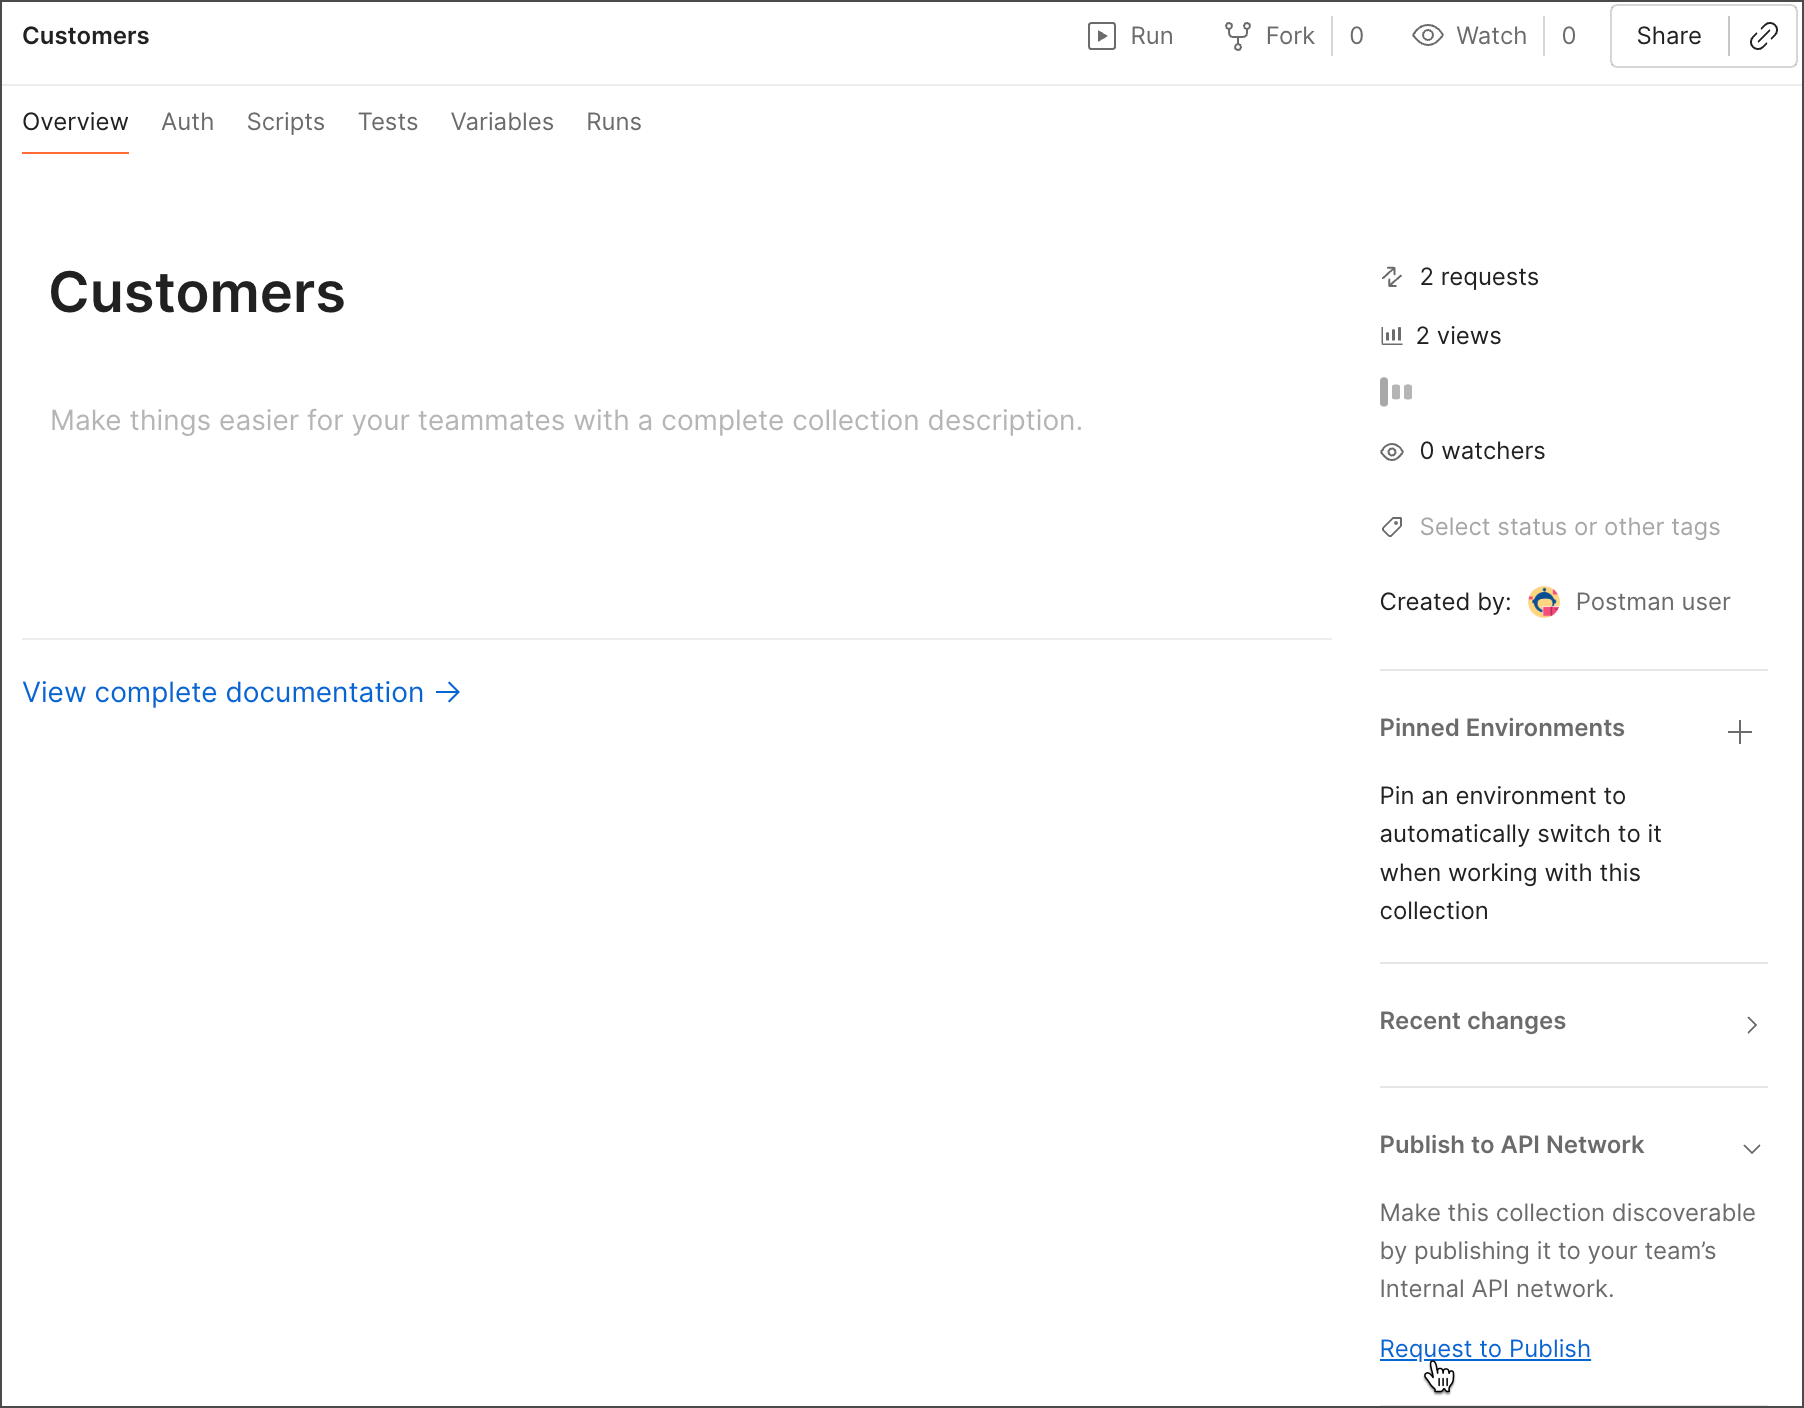The height and width of the screenshot is (1408, 1804).
Task: Select the Fork icon
Action: tap(1236, 36)
